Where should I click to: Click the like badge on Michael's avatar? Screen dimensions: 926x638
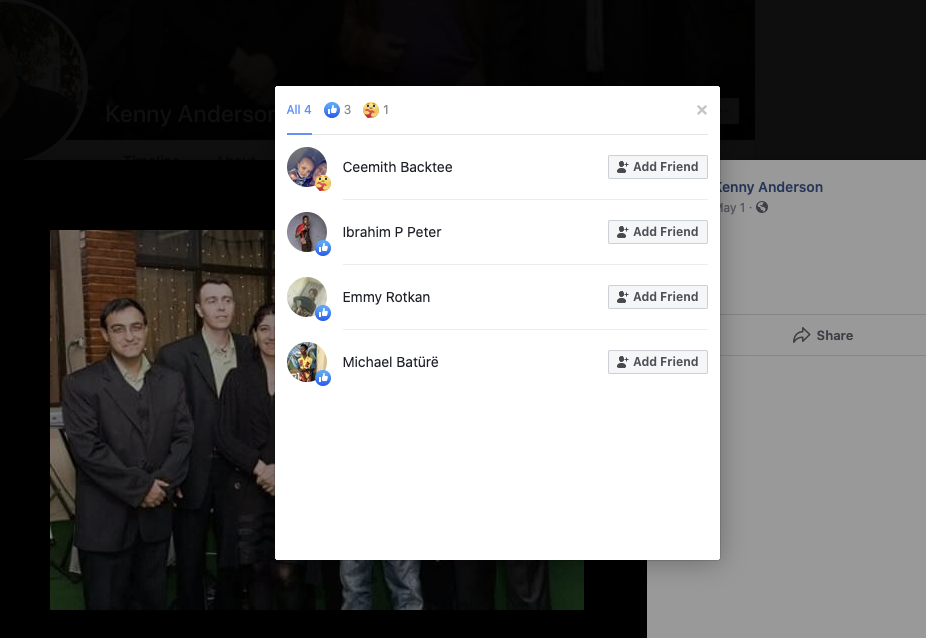(322, 378)
